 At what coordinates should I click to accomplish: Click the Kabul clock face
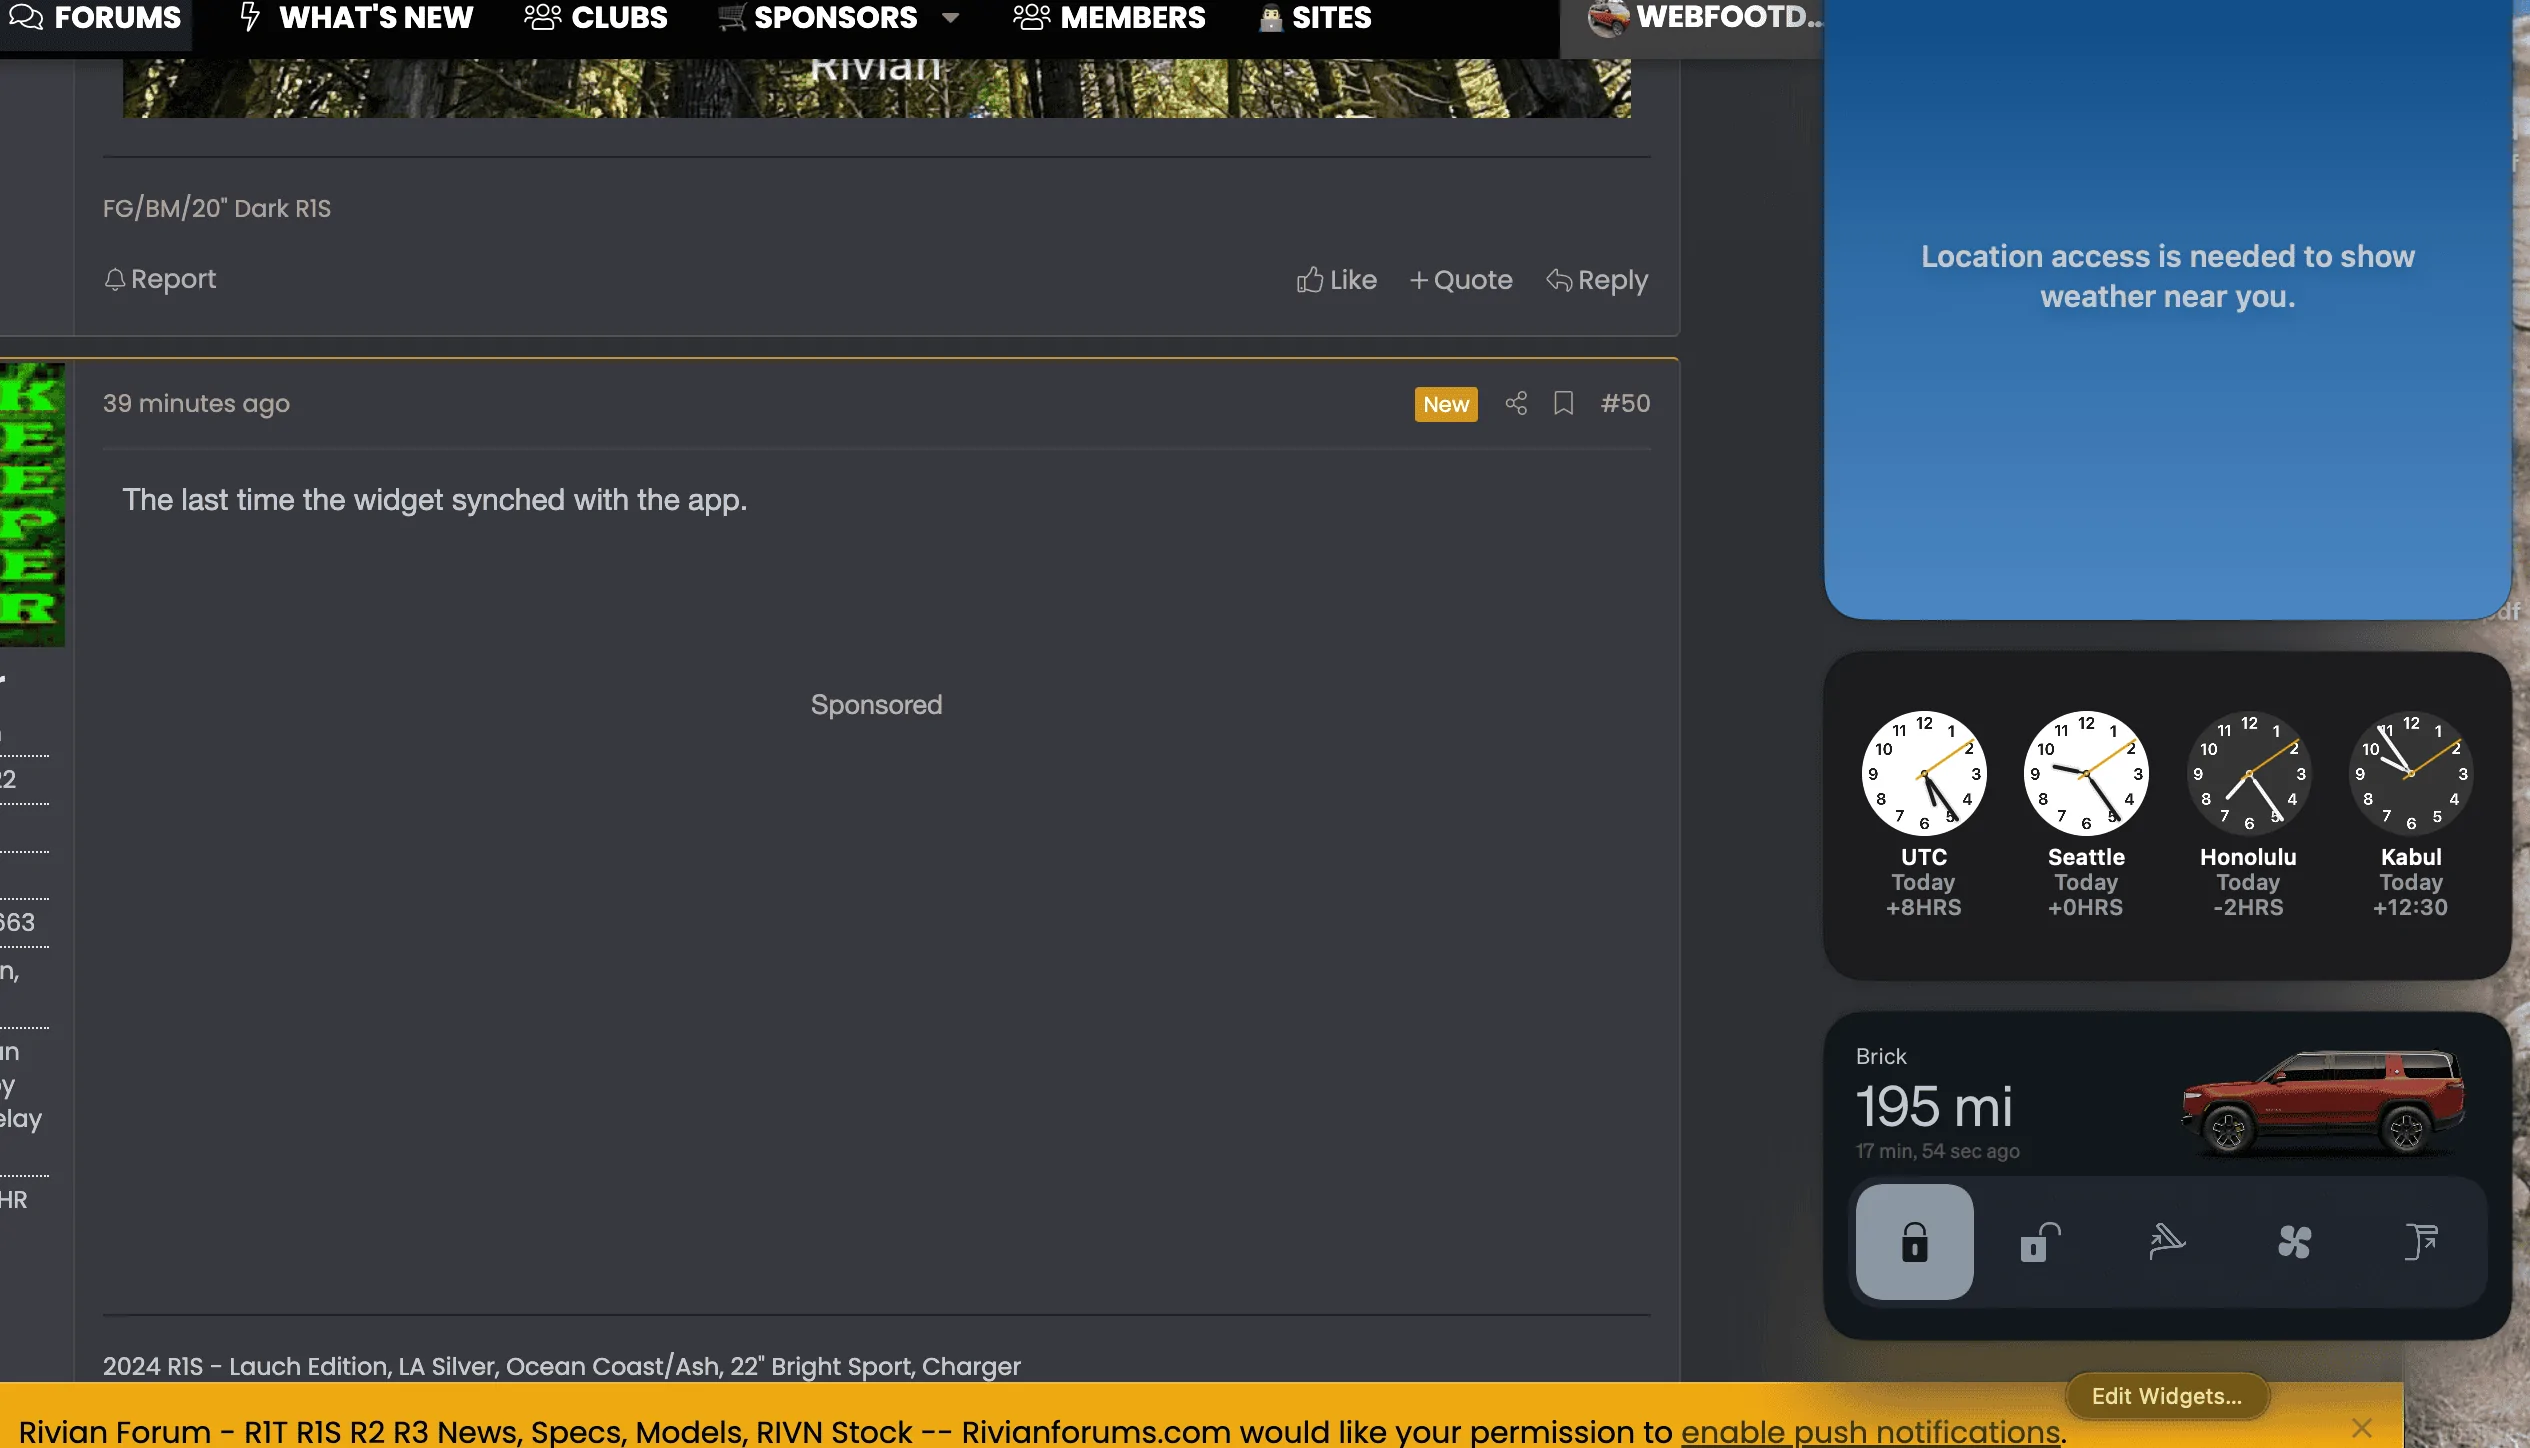(2411, 773)
